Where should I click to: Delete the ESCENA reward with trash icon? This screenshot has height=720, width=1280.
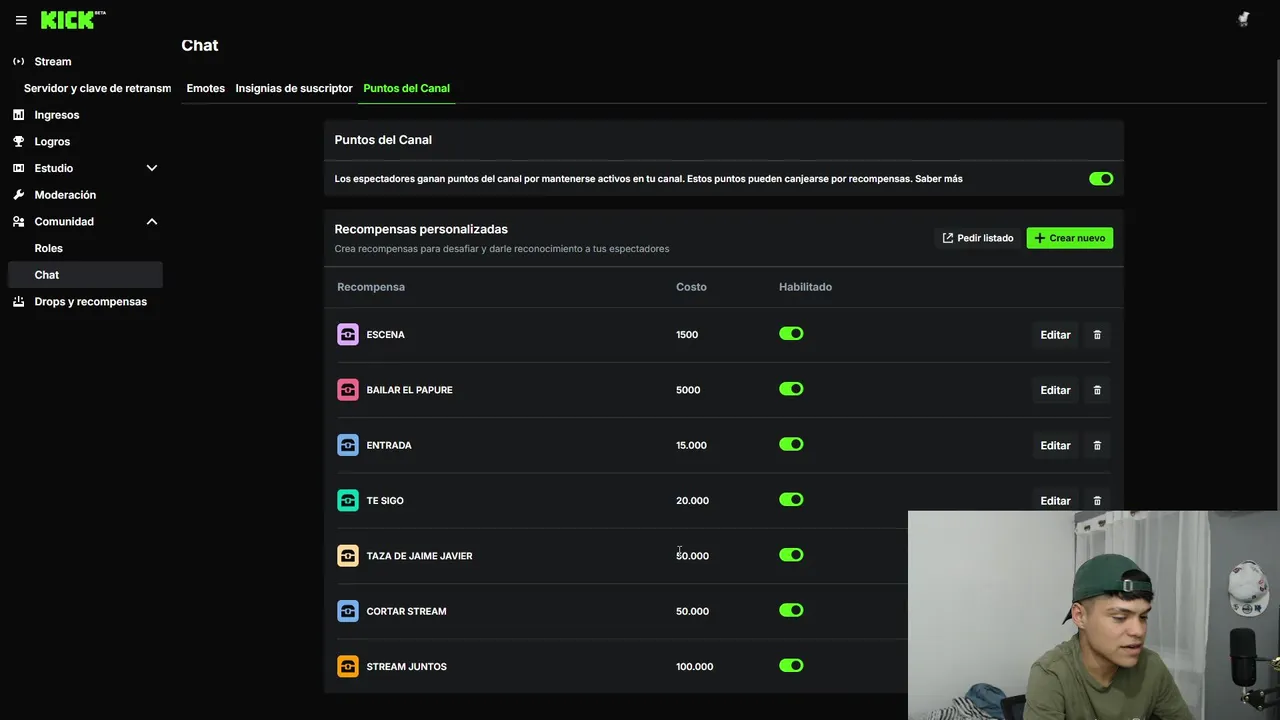coord(1097,335)
